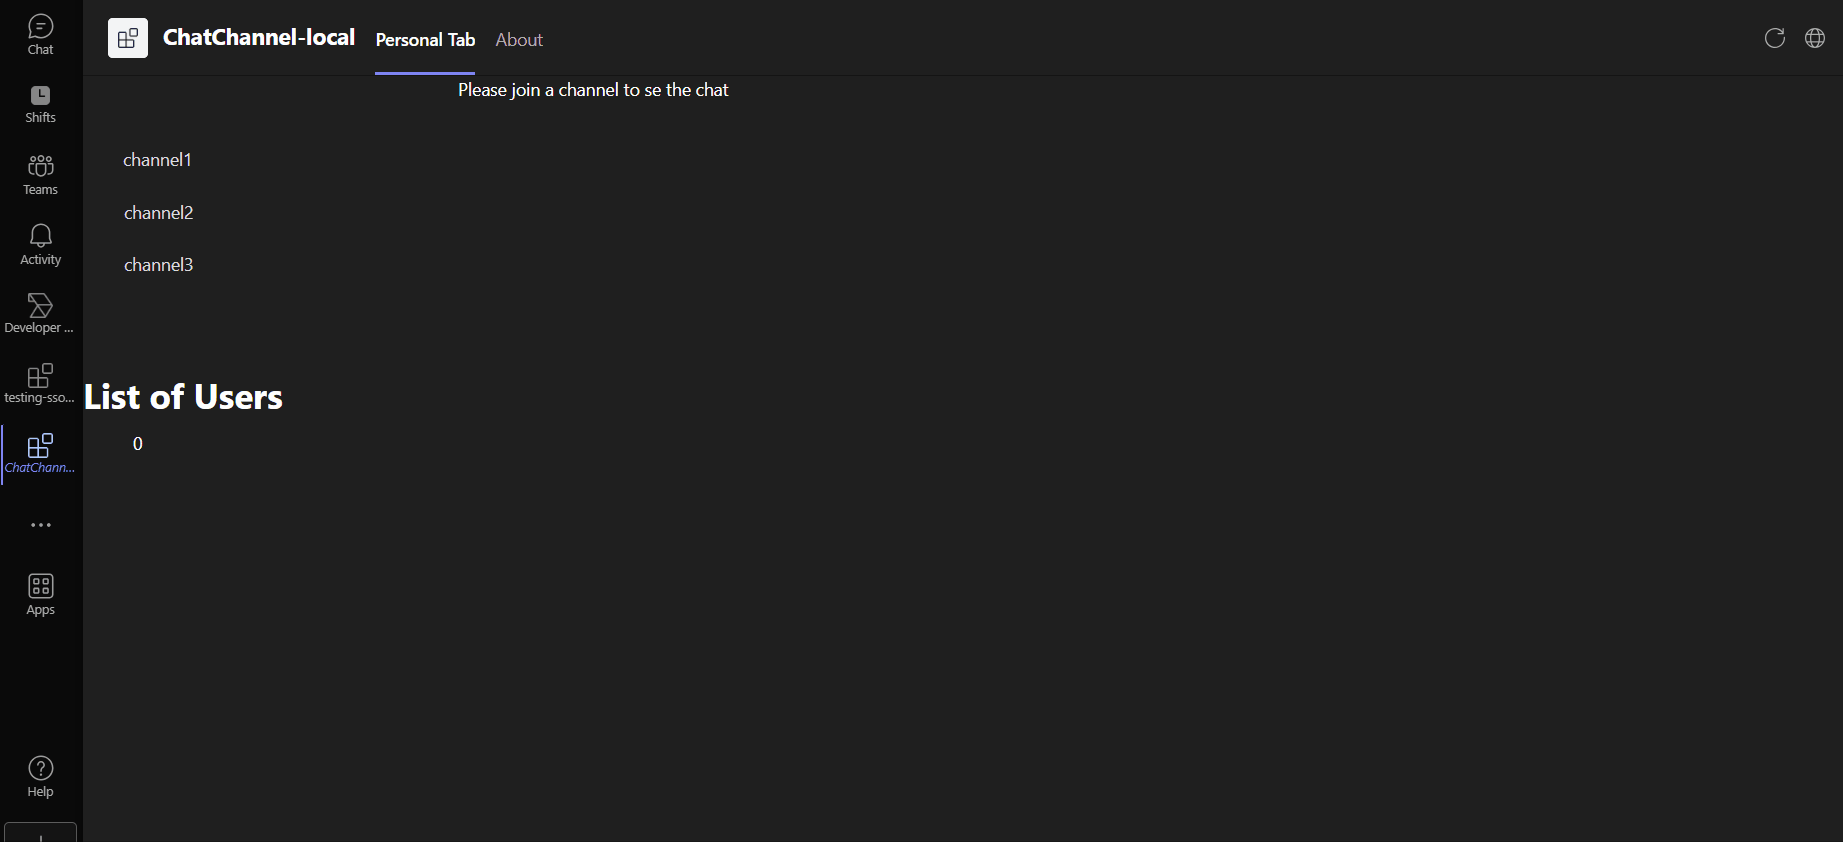Join channel2
The height and width of the screenshot is (842, 1843).
[x=158, y=212]
